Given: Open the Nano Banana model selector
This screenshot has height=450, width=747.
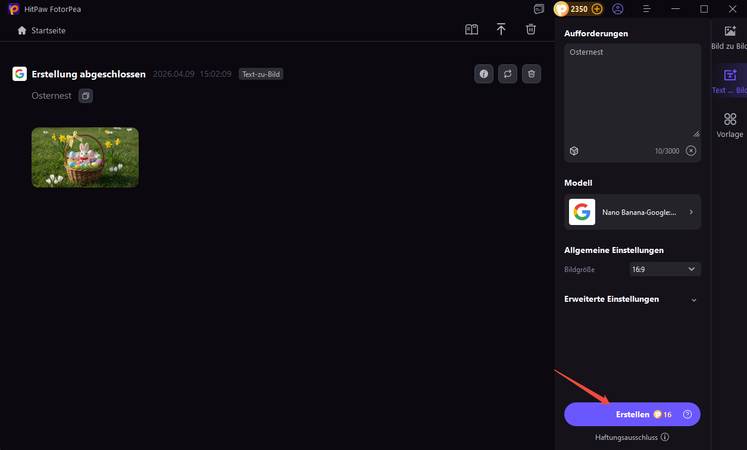Looking at the screenshot, I should click(632, 212).
